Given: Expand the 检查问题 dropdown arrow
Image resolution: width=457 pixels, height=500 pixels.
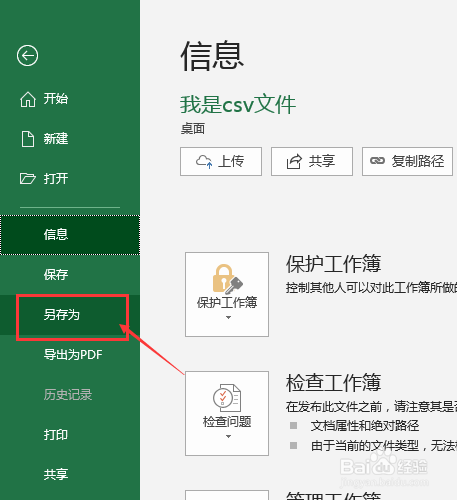Looking at the screenshot, I should tap(228, 437).
